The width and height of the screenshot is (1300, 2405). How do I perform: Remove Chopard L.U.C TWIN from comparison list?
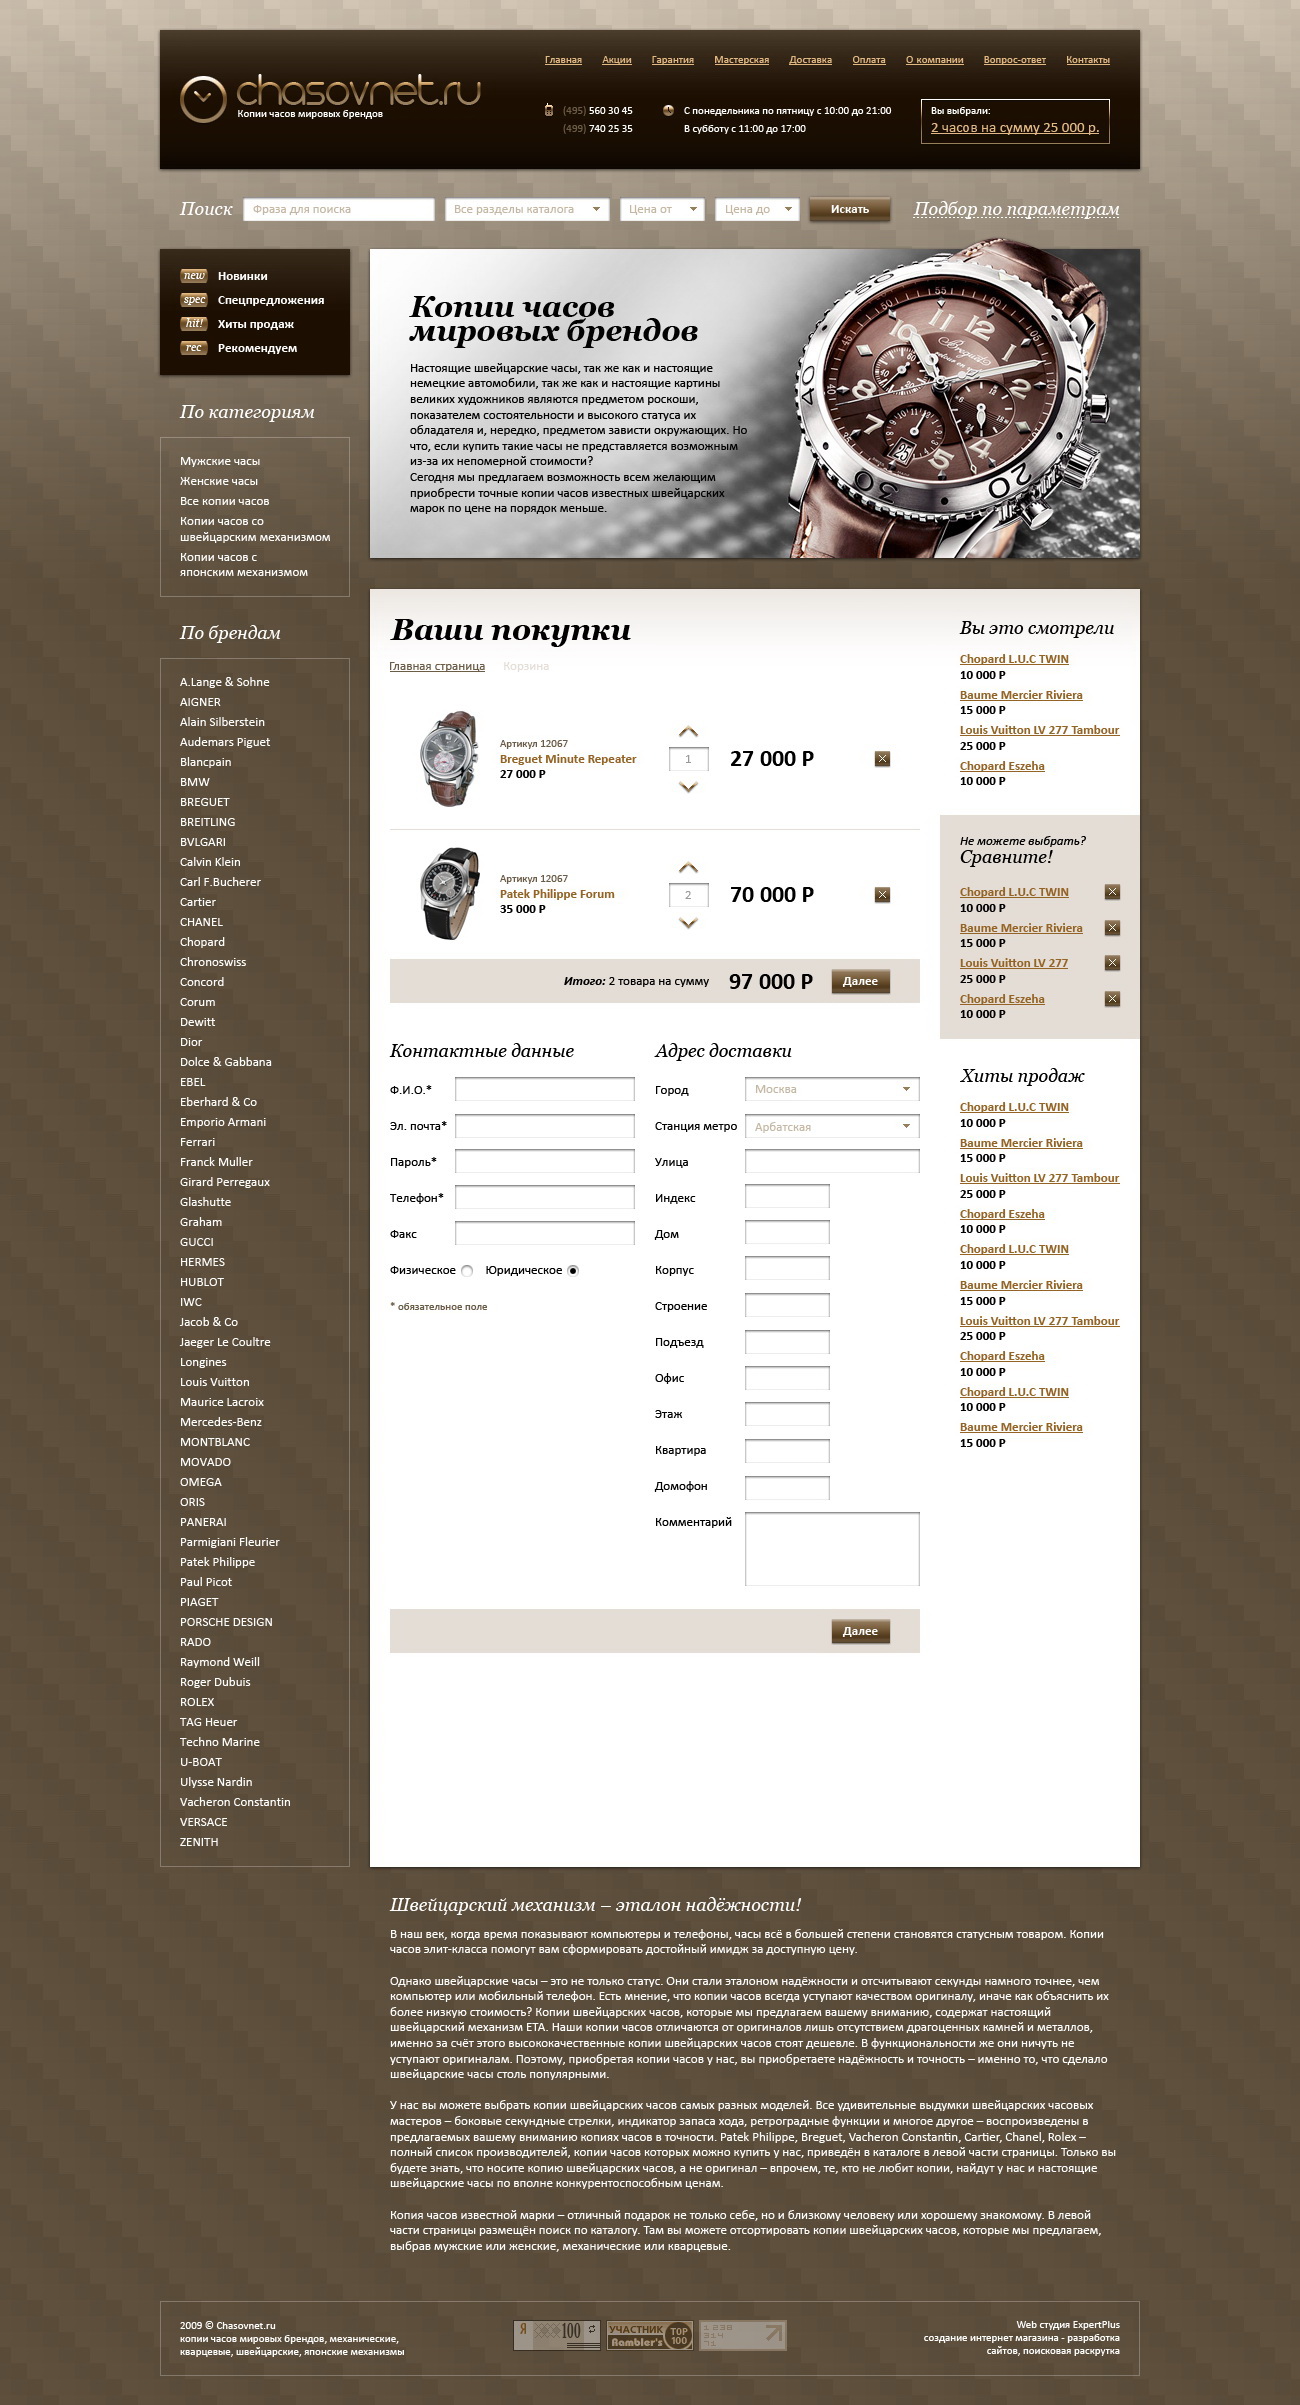(1112, 892)
